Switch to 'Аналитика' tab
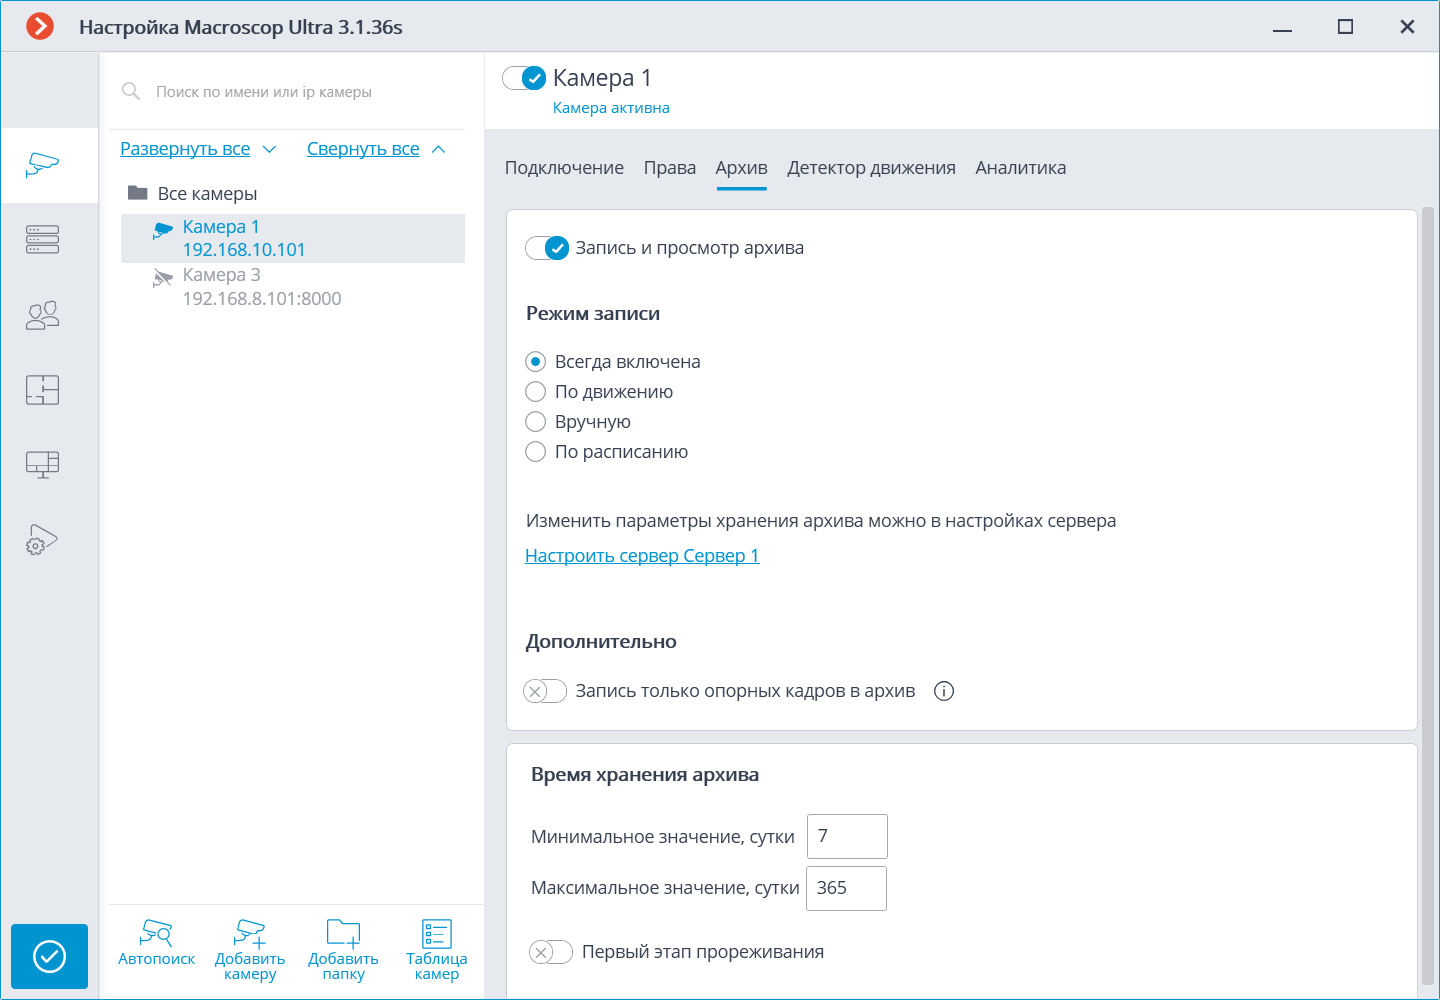1440x1000 pixels. [1021, 168]
